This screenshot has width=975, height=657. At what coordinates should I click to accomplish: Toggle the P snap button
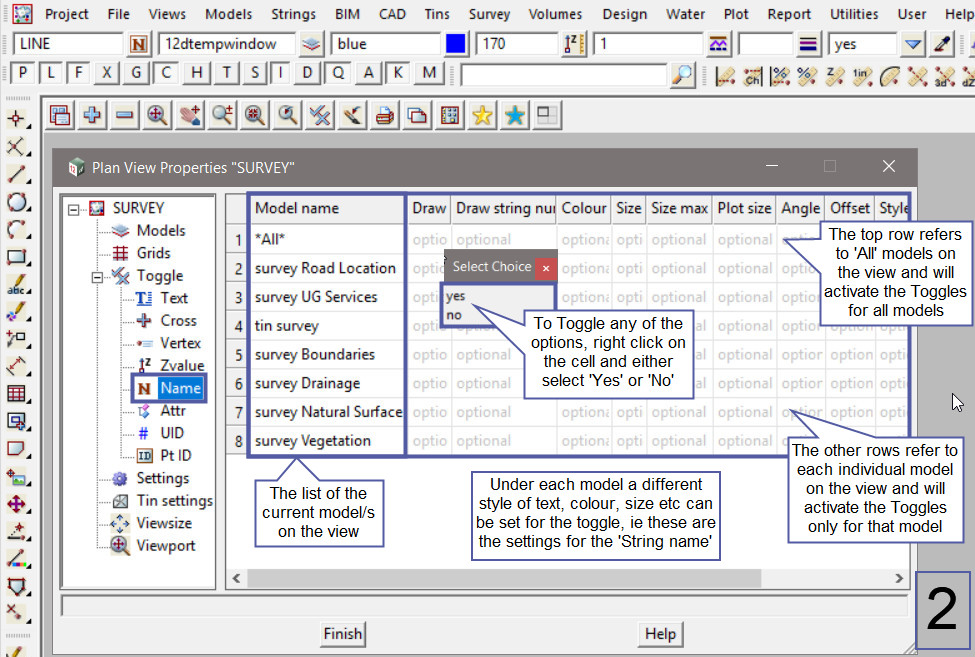coord(22,74)
